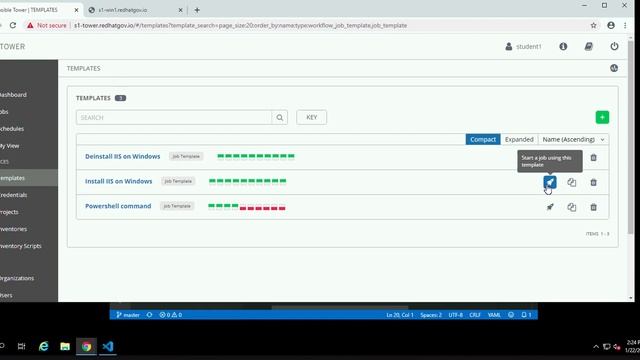Click the search magnifier icon

point(280,118)
